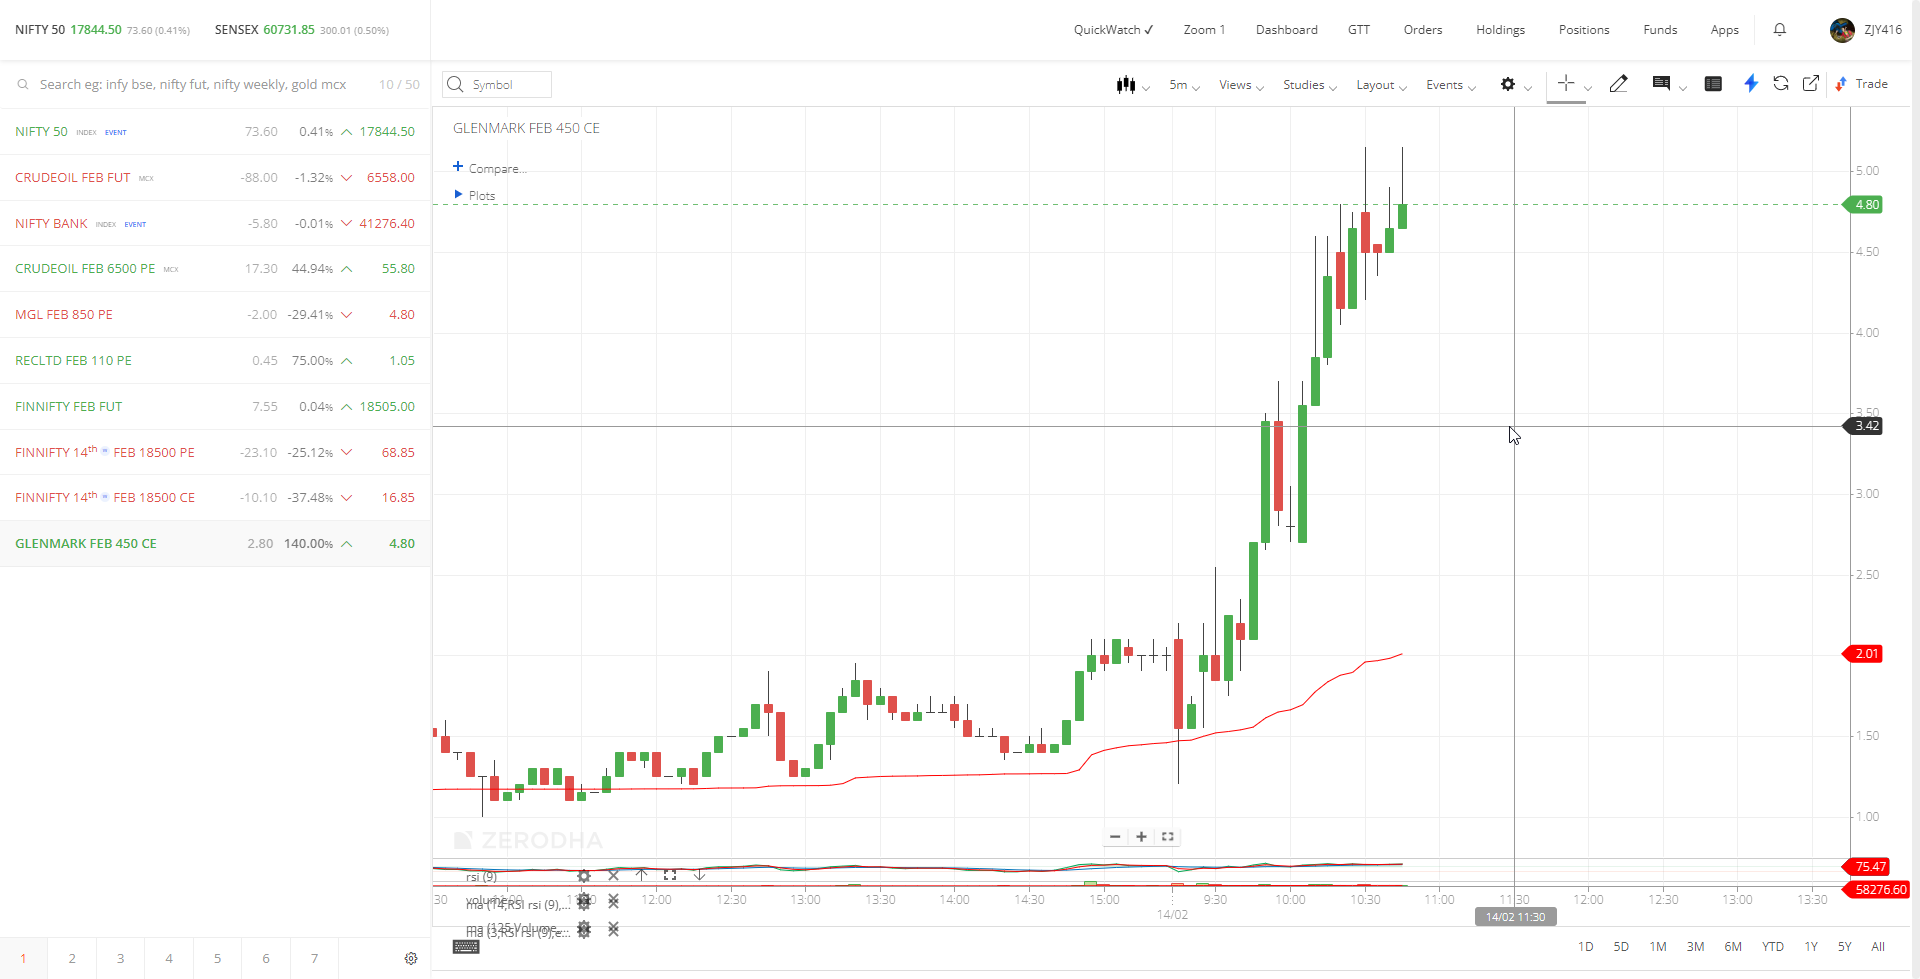Image resolution: width=1920 pixels, height=979 pixels.
Task: Move rsi (9) panel down
Action: (699, 876)
